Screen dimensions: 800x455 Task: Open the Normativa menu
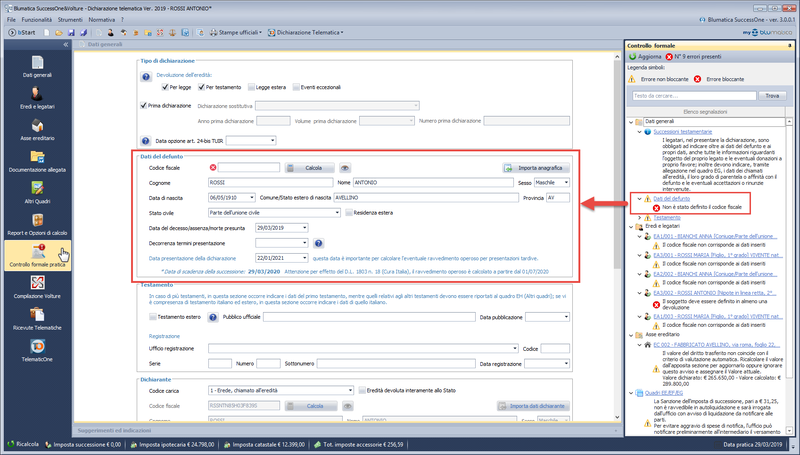[102, 19]
